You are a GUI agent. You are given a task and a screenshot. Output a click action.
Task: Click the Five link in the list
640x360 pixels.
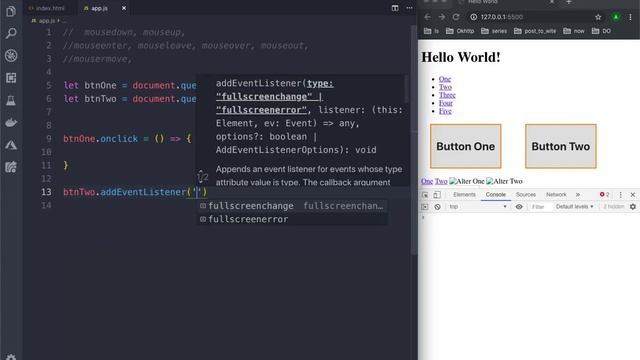pyautogui.click(x=445, y=111)
